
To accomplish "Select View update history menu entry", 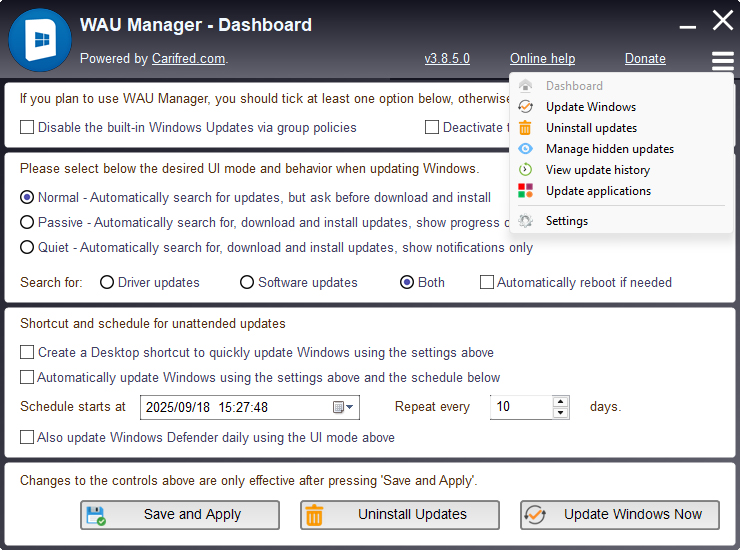I will tap(597, 170).
